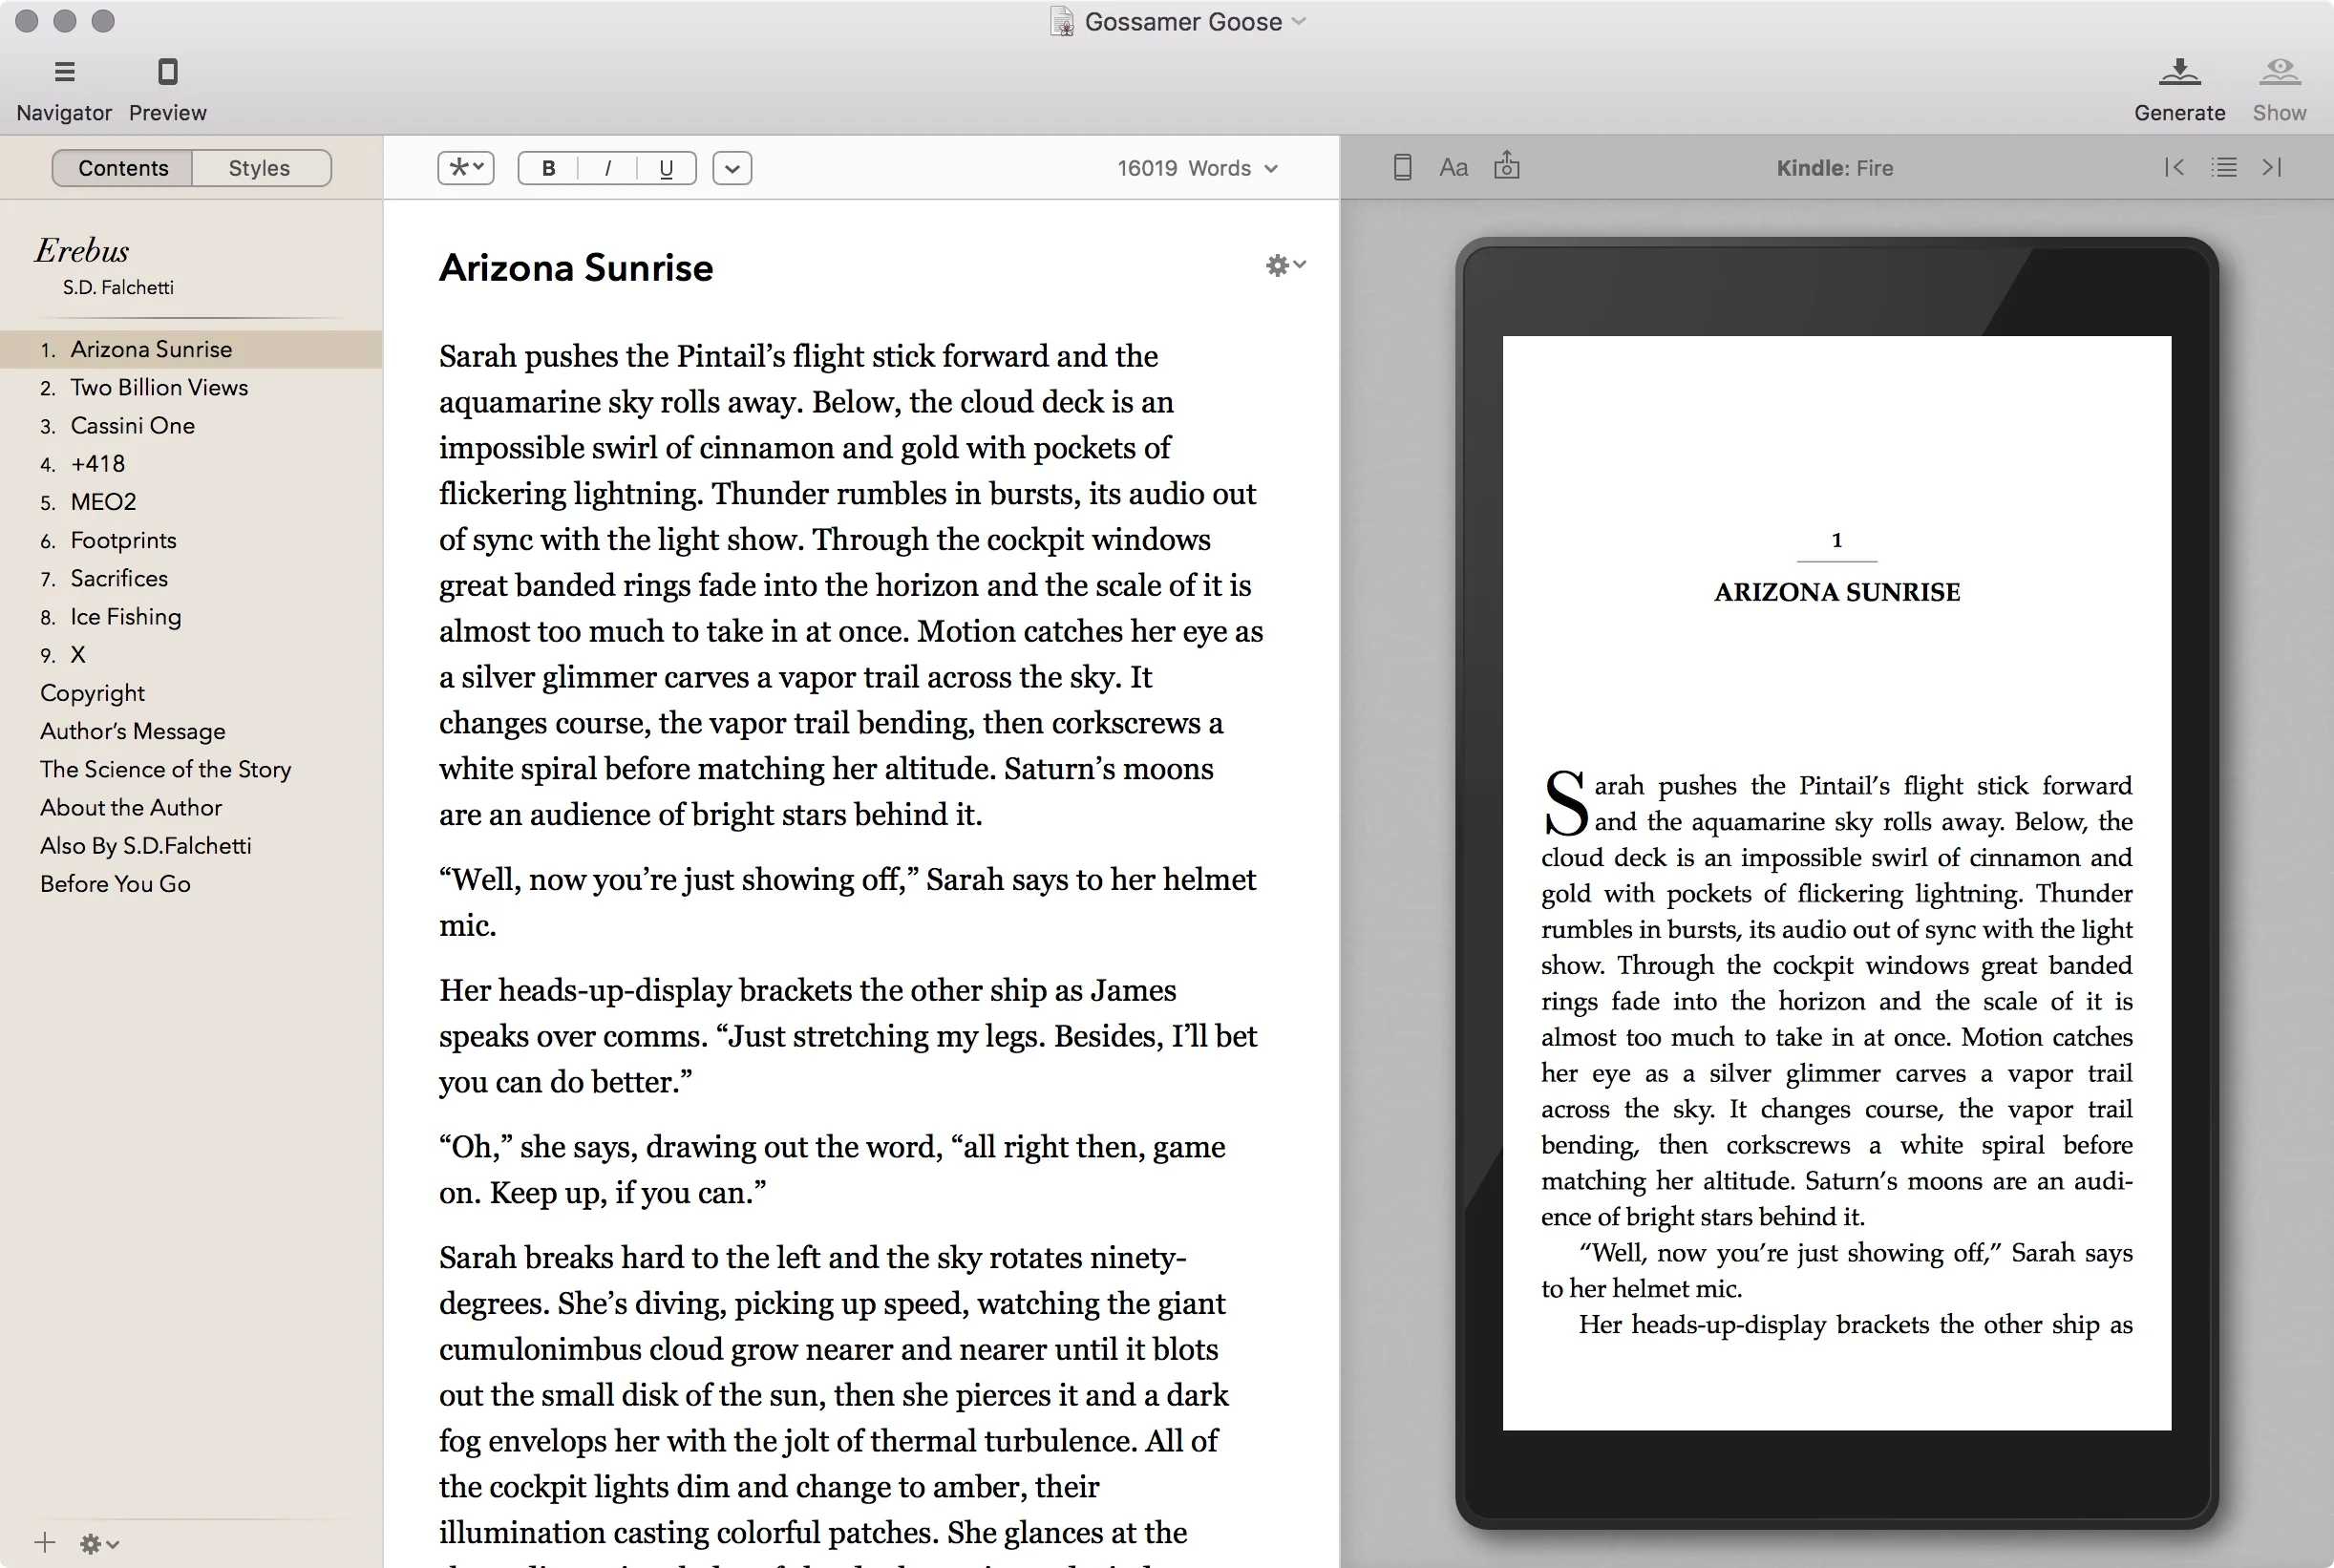Open the About the Author section
Viewport: 2334px width, 1568px height.
[191, 807]
